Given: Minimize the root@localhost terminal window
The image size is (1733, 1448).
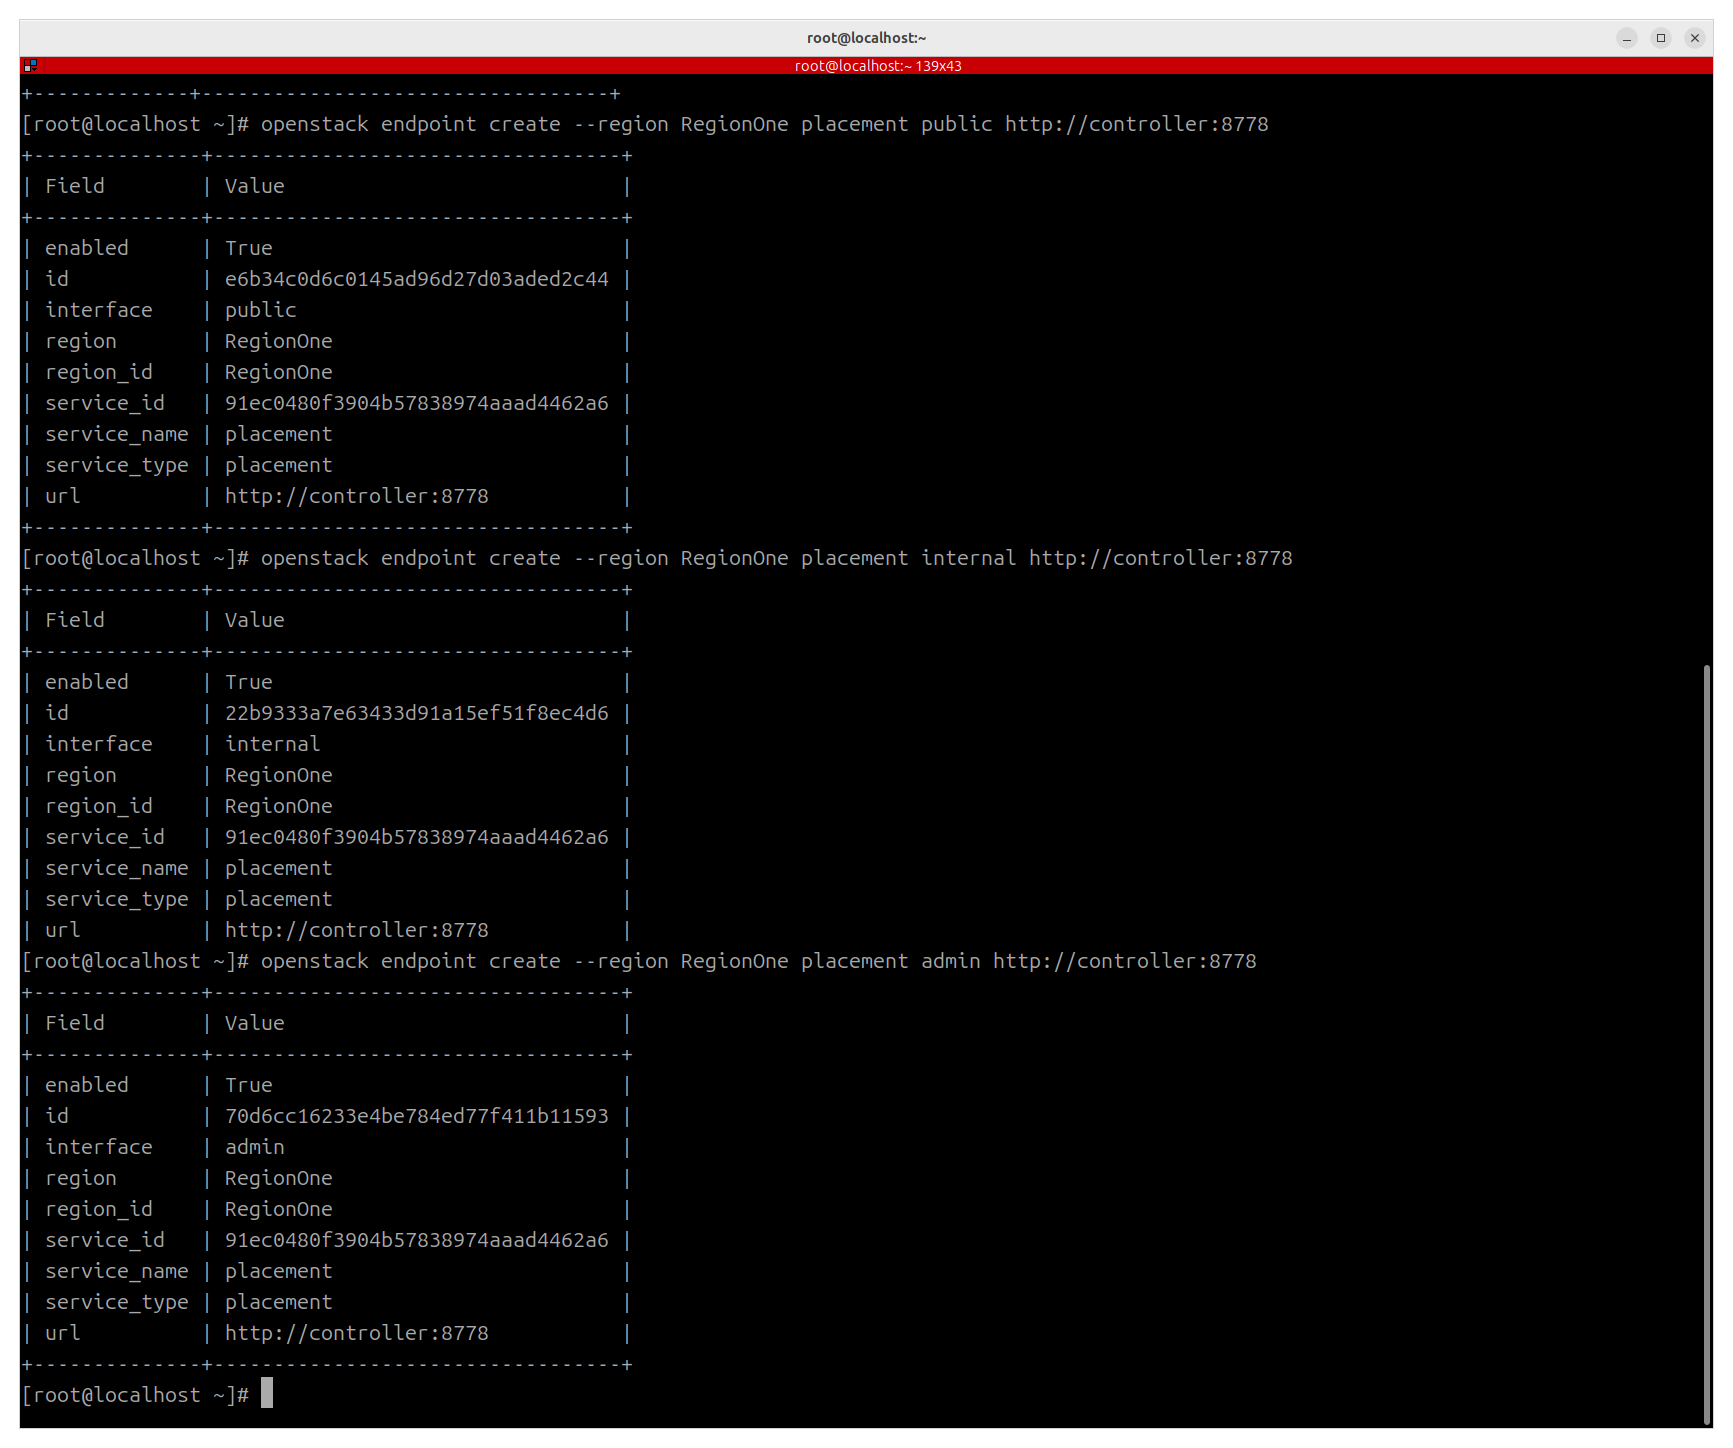Looking at the screenshot, I should [1627, 38].
